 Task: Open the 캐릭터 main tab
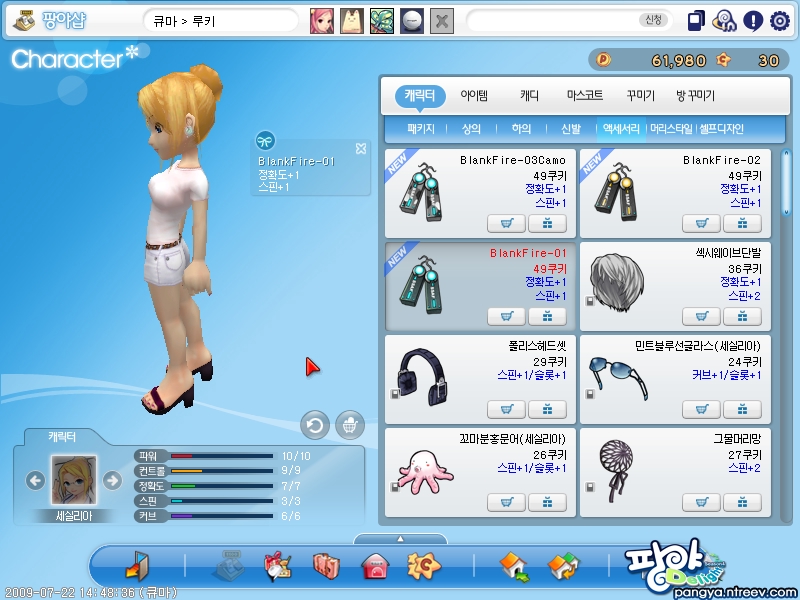[x=420, y=95]
